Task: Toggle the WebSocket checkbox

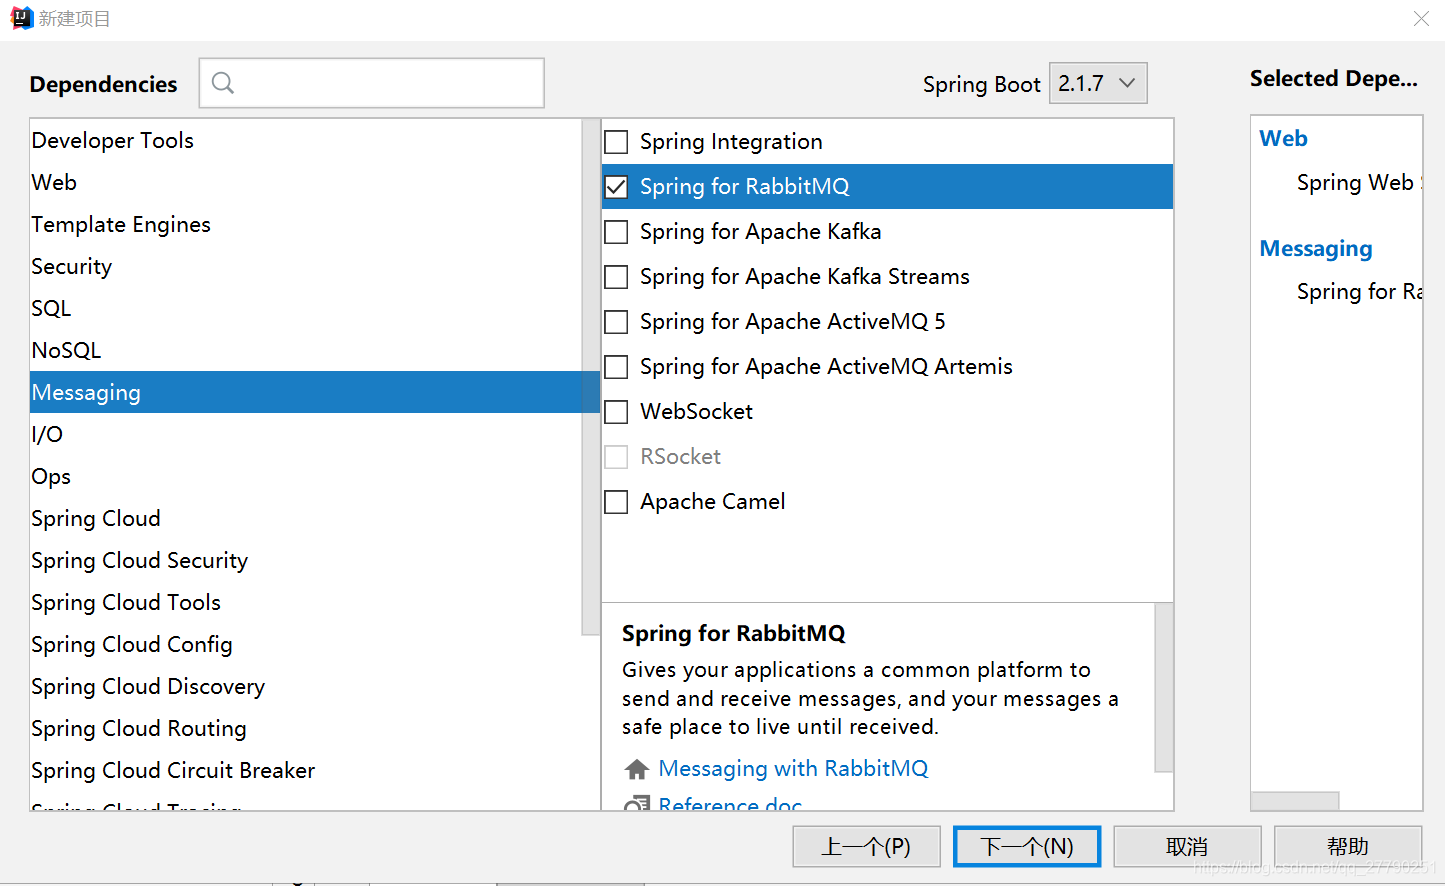Action: 617,412
